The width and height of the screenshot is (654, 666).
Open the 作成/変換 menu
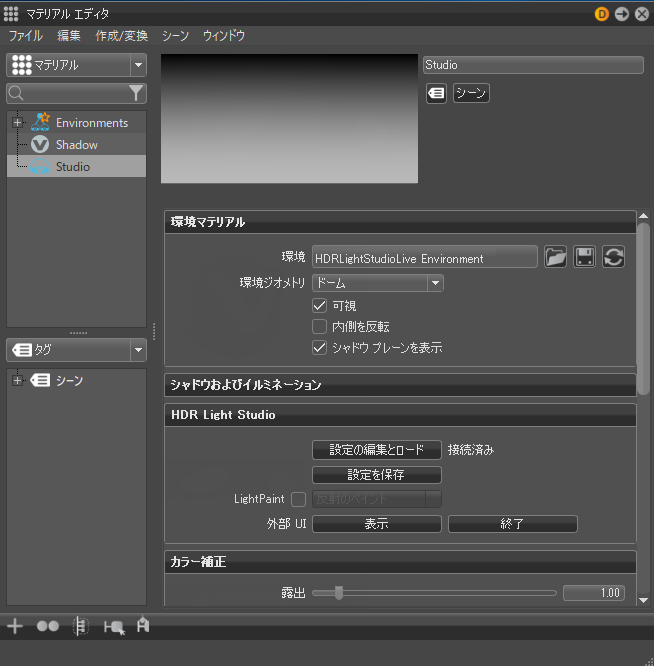click(x=121, y=36)
